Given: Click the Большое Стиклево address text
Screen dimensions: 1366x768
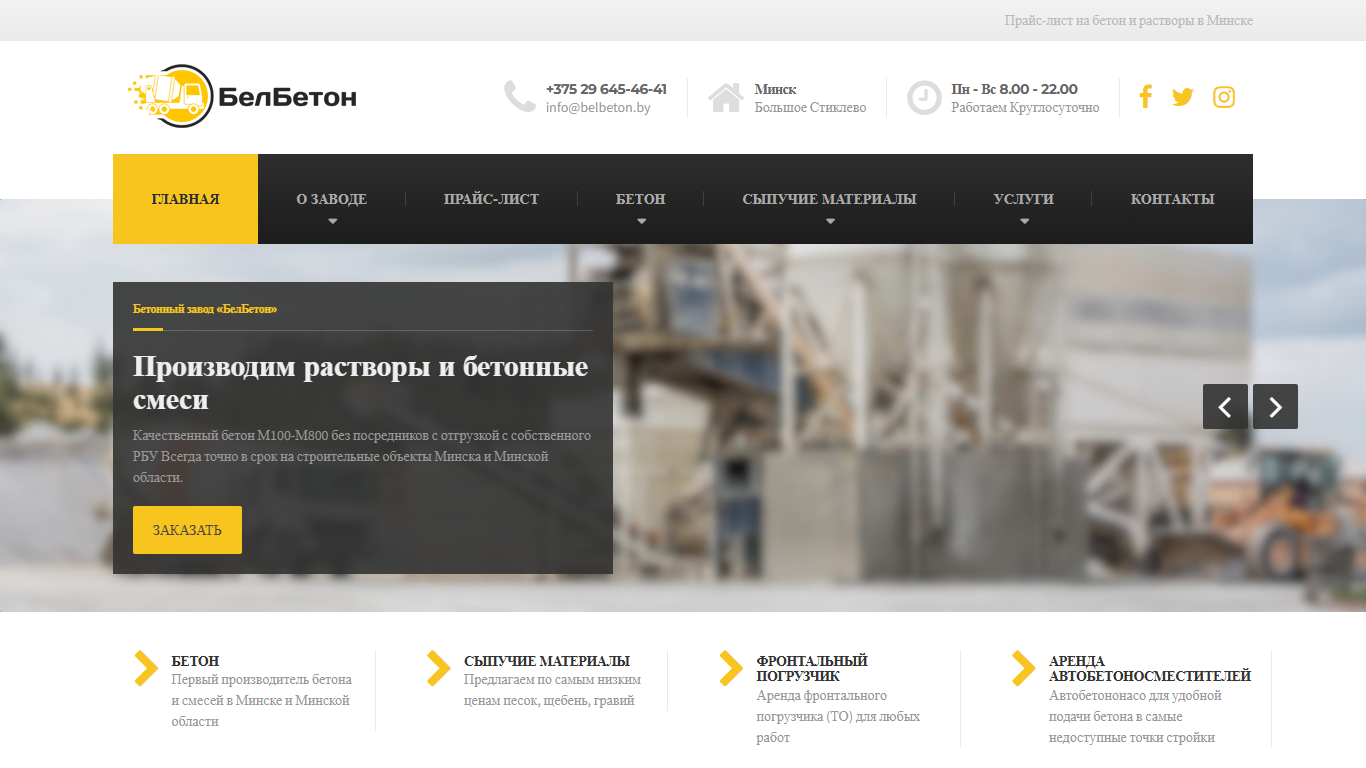Looking at the screenshot, I should tap(810, 108).
